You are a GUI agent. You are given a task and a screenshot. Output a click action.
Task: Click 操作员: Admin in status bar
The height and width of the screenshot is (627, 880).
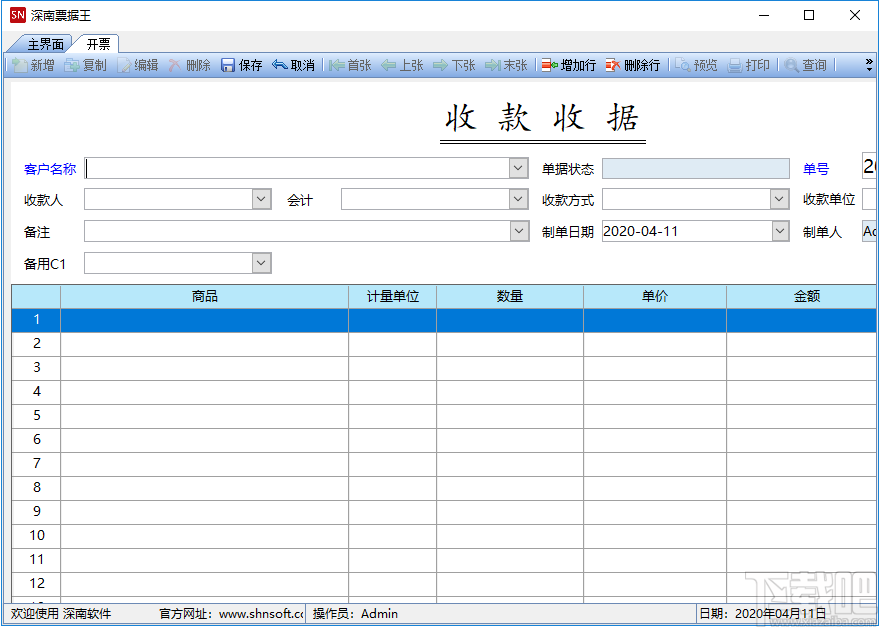pos(355,614)
